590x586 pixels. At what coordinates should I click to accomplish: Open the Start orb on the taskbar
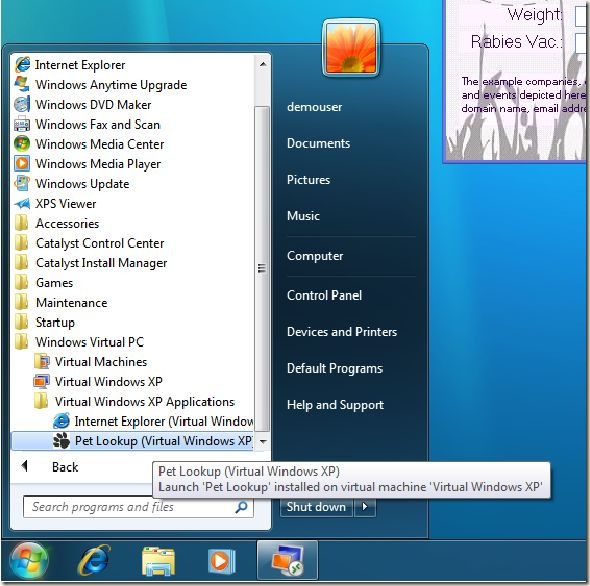tap(29, 561)
